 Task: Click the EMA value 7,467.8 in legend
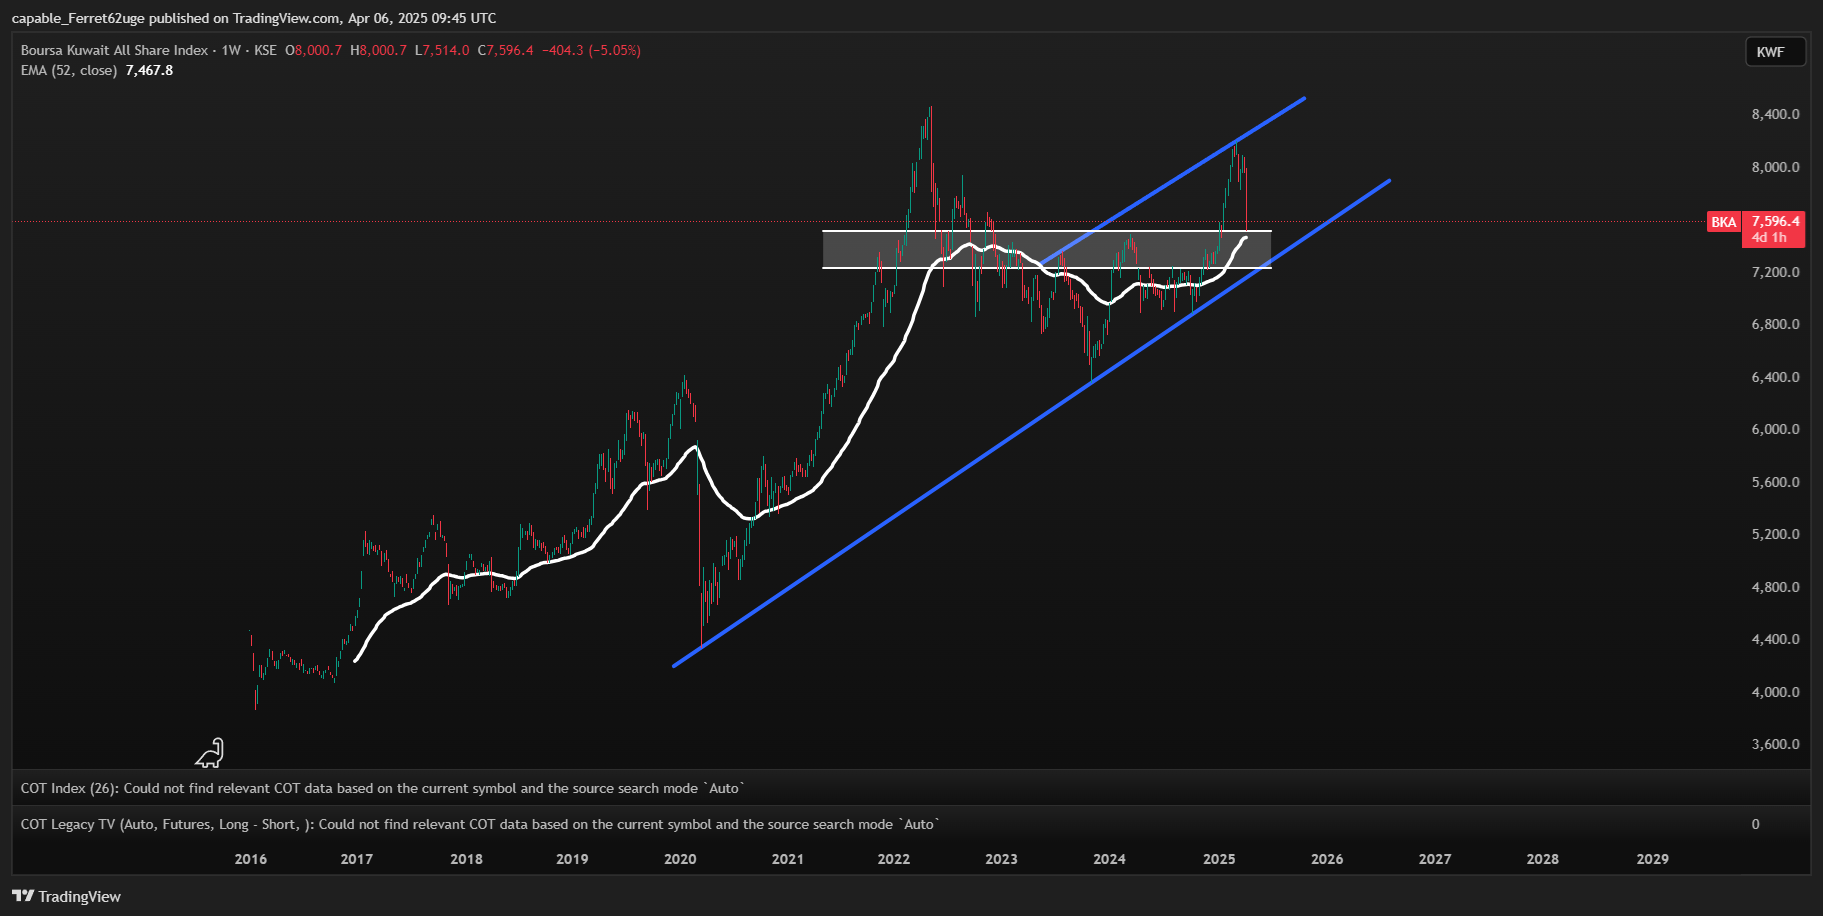[x=149, y=70]
